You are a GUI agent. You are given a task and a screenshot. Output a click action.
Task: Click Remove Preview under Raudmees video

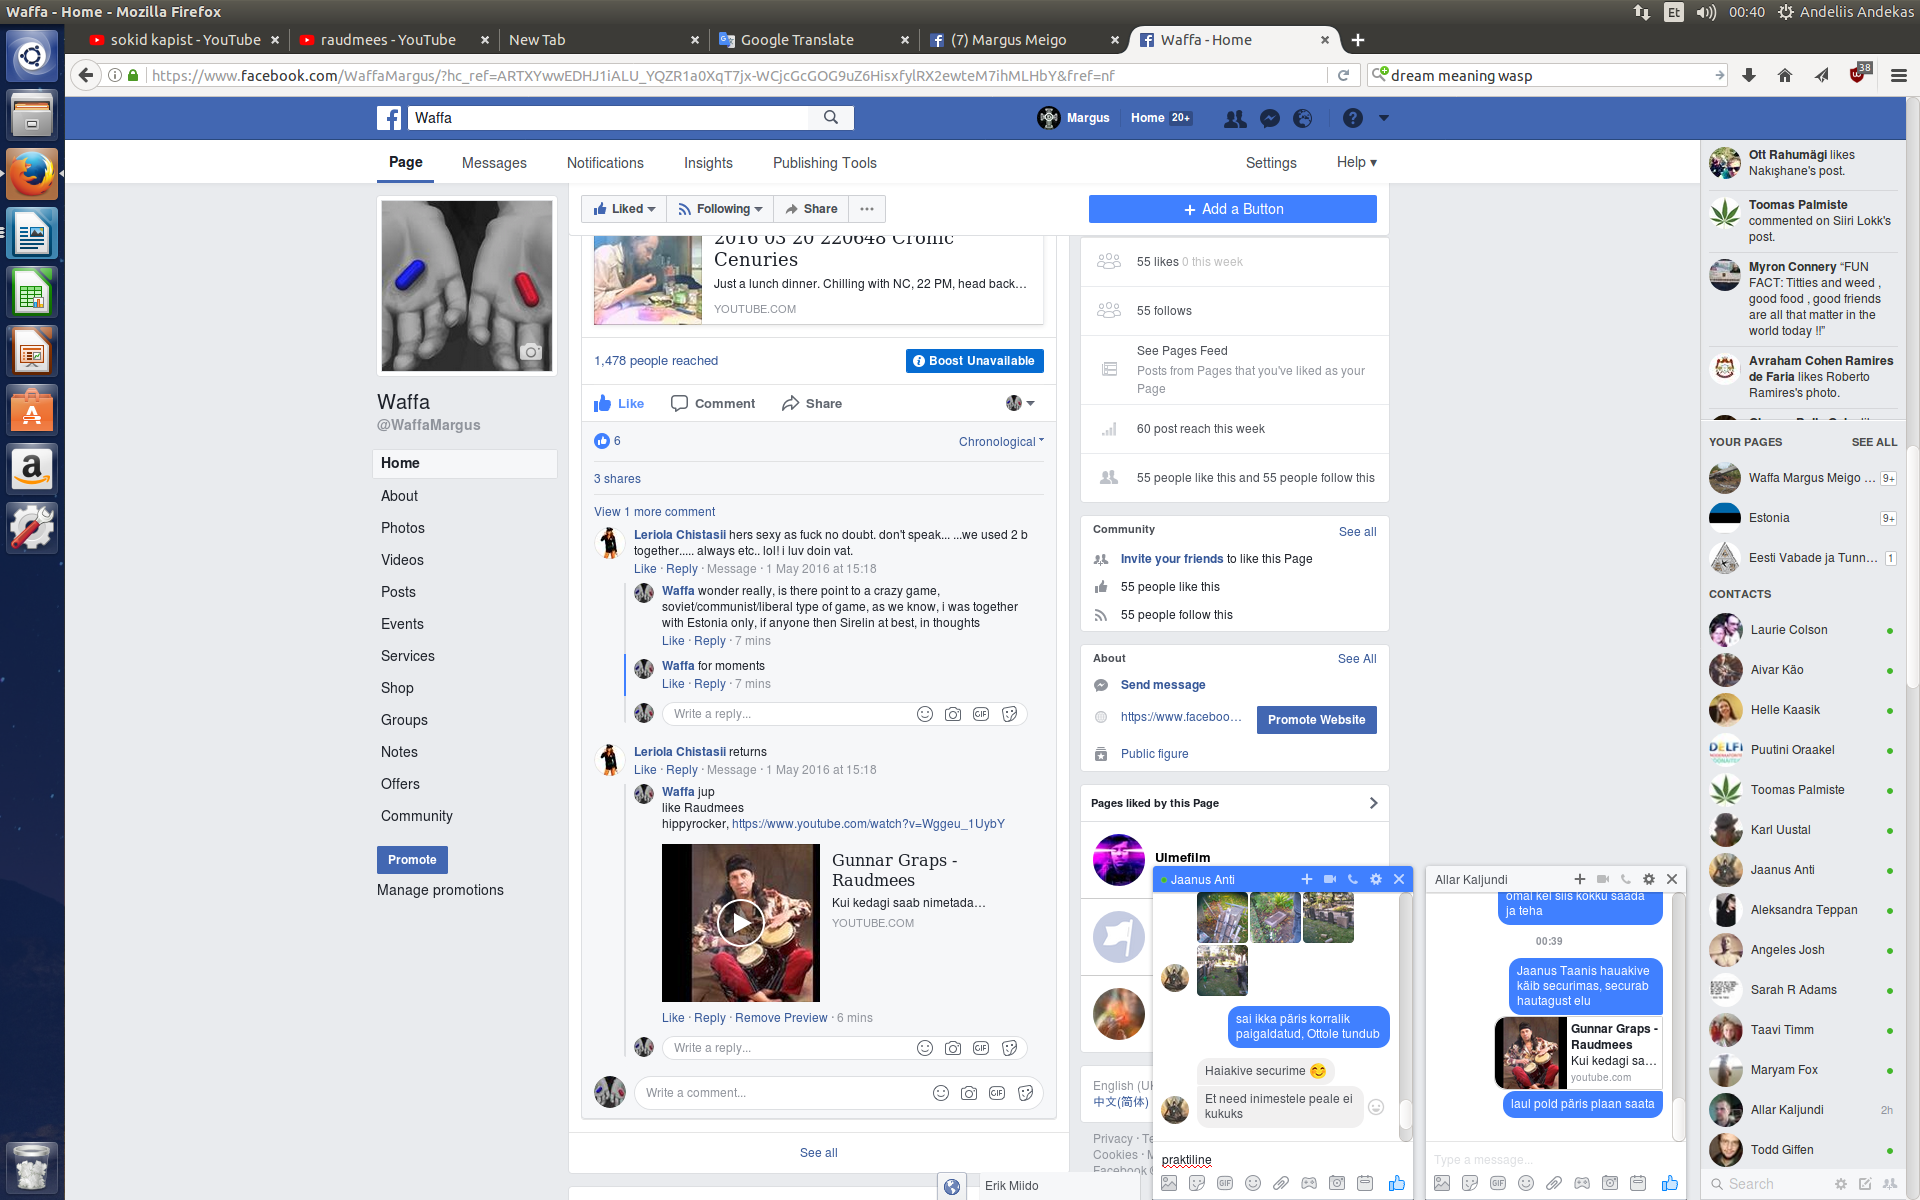(x=781, y=1018)
